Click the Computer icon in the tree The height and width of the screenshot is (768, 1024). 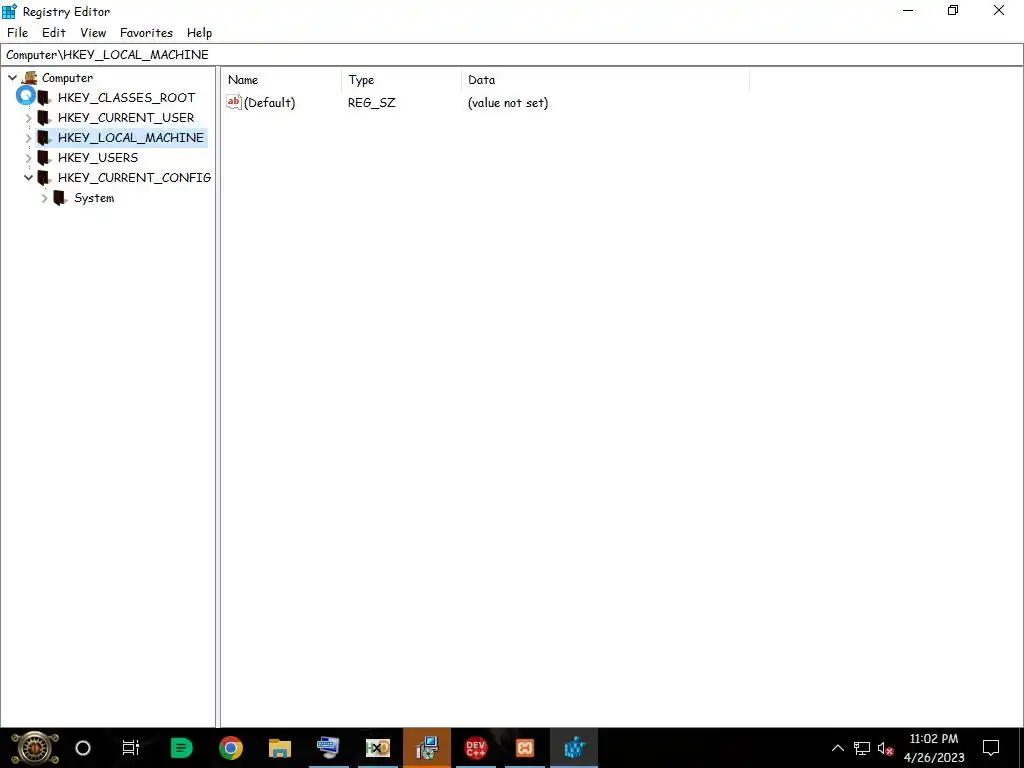tap(29, 78)
